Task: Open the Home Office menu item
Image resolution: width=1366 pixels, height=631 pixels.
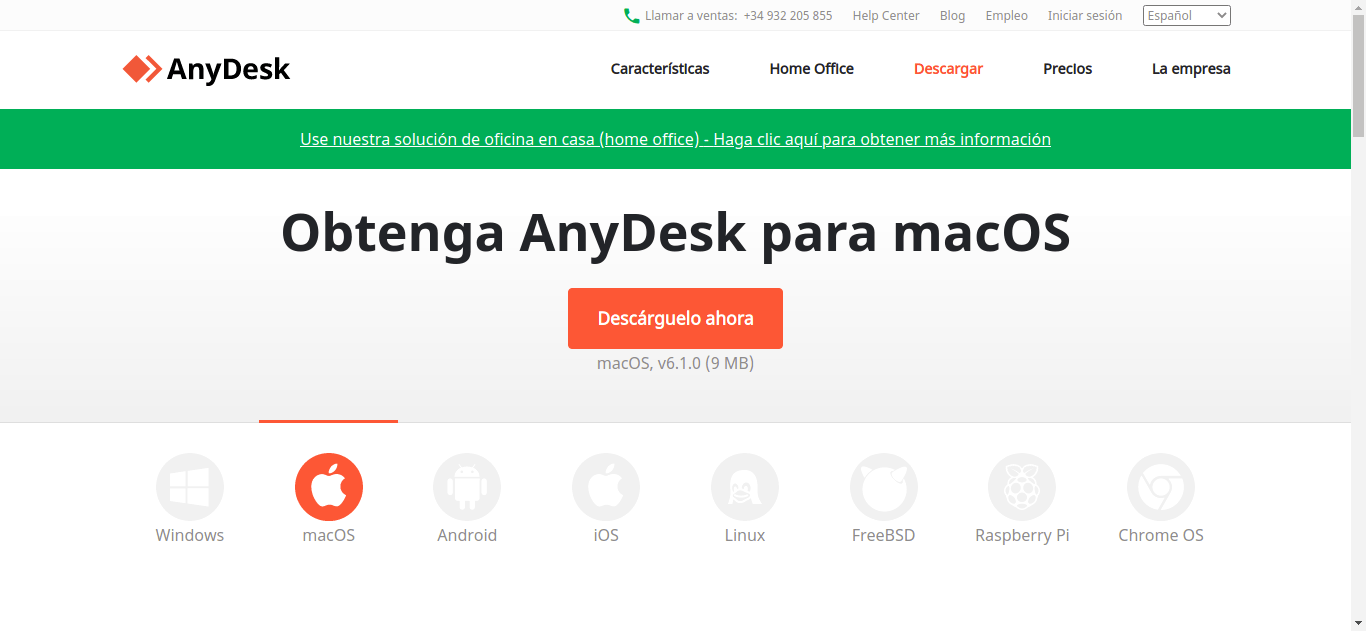Action: point(811,69)
